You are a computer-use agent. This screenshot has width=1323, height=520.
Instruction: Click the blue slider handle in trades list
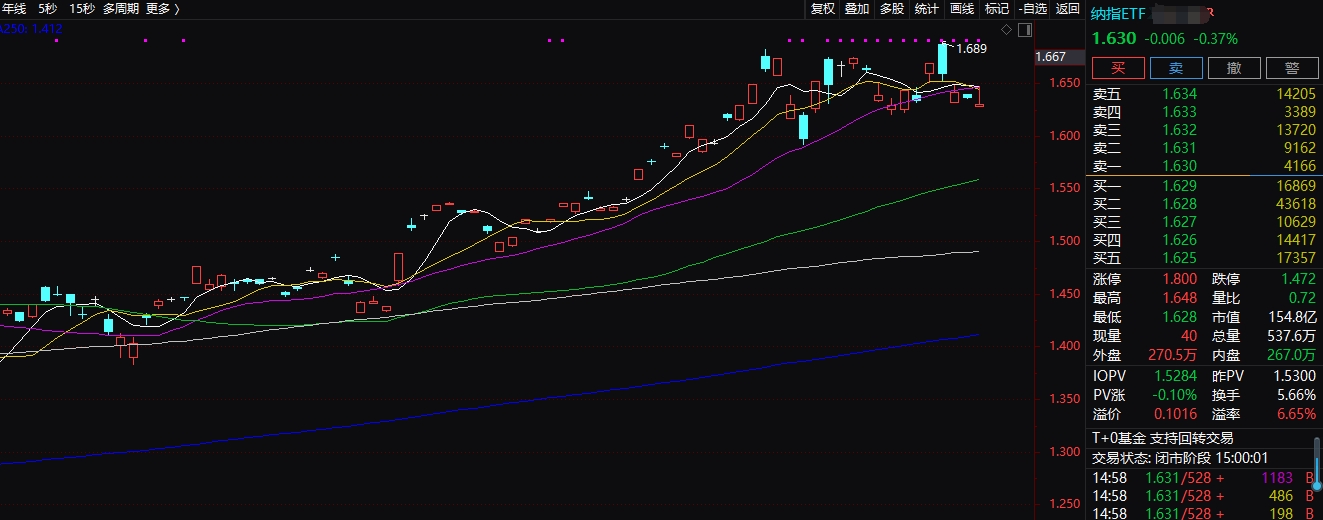(1317, 485)
